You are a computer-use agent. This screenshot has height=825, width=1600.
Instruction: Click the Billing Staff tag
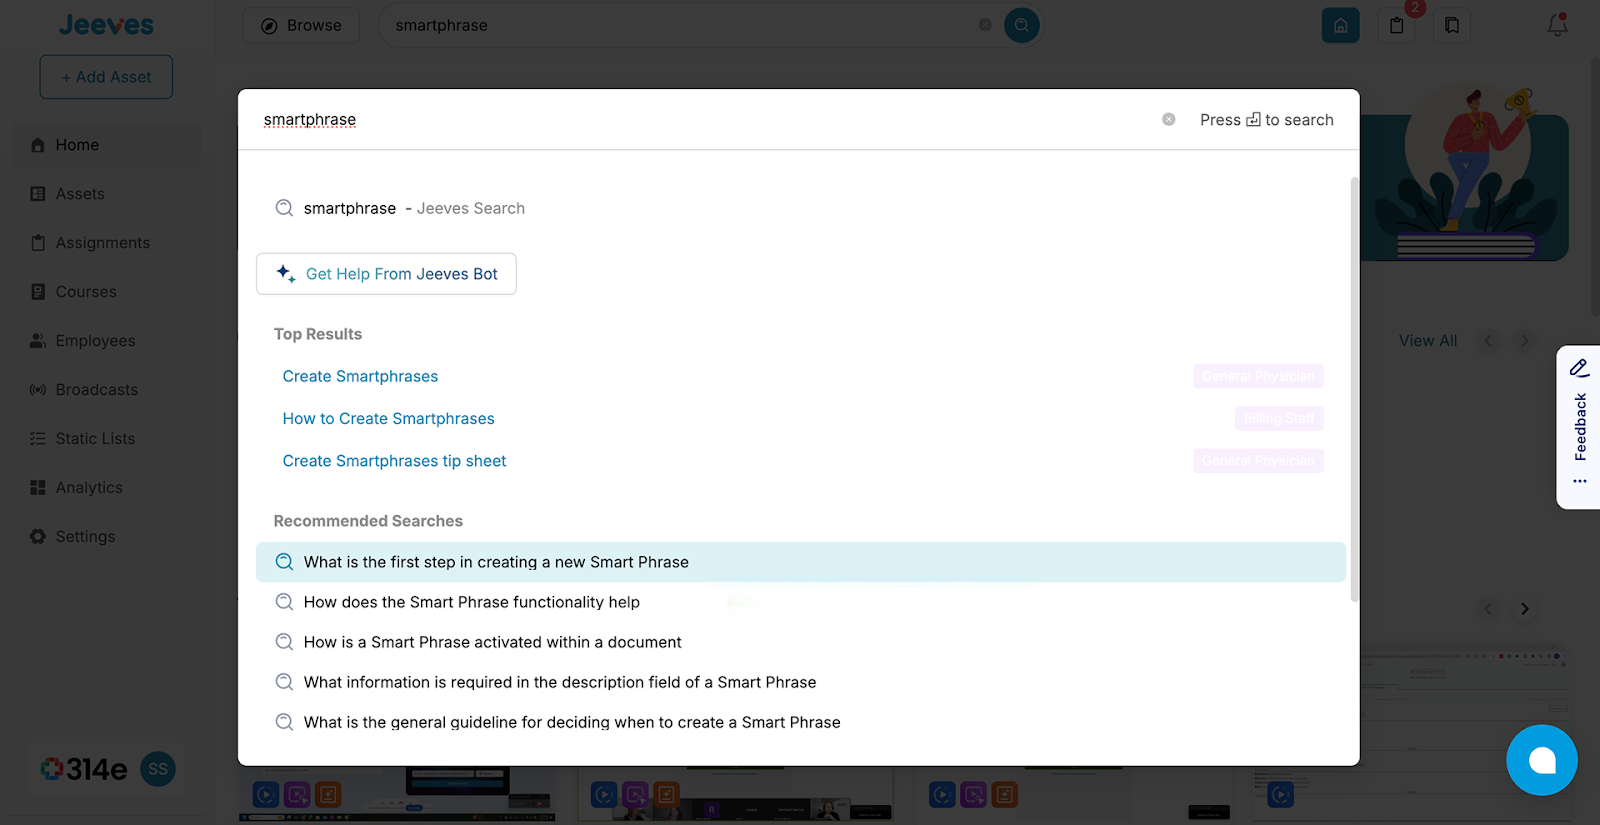(x=1279, y=418)
